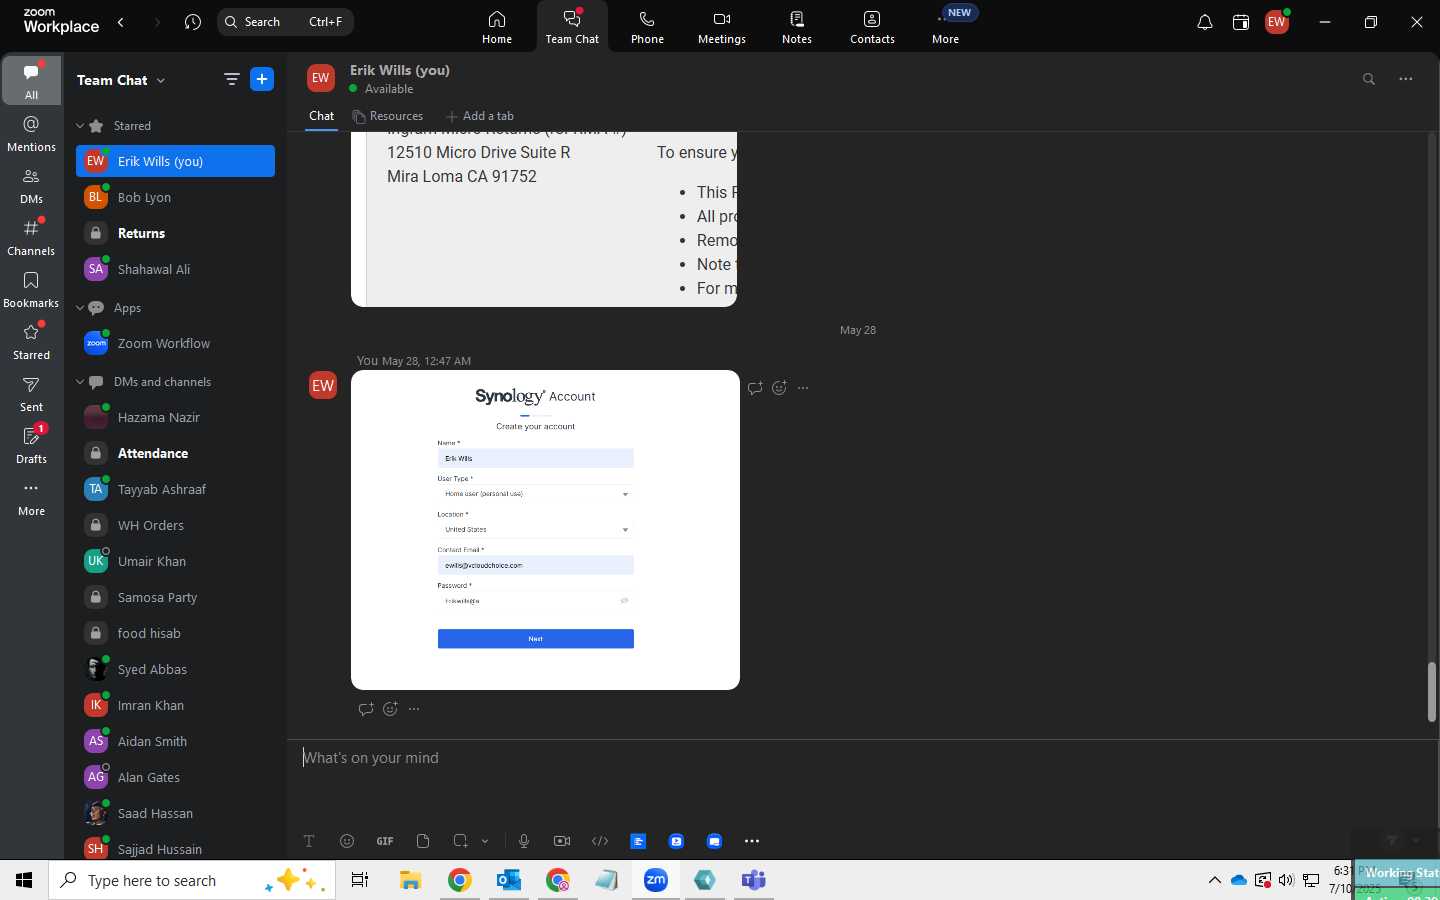Click the Search box at the top
This screenshot has width=1440, height=900.
point(285,22)
